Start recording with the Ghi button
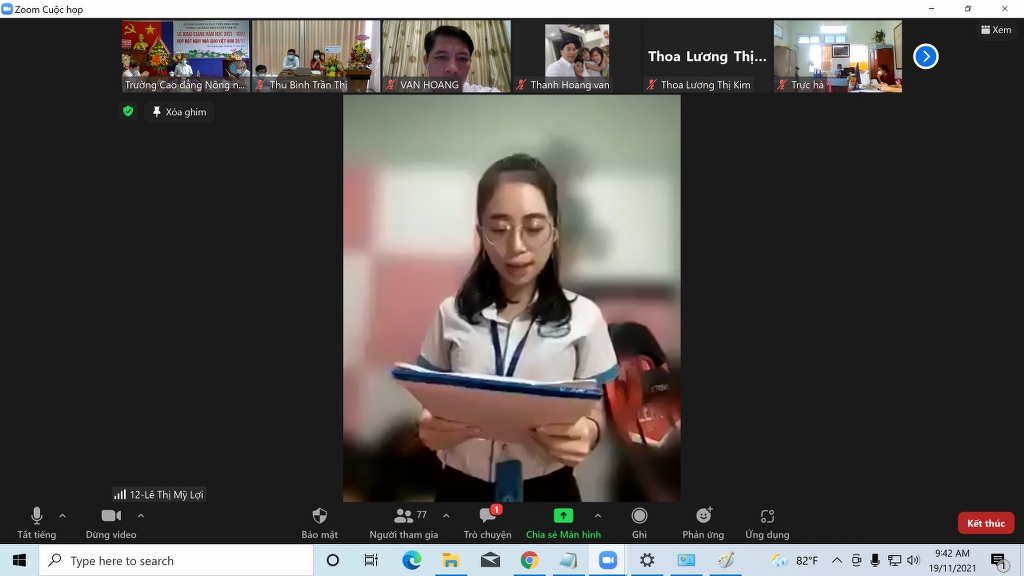Image resolution: width=1024 pixels, height=576 pixels. pyautogui.click(x=639, y=517)
